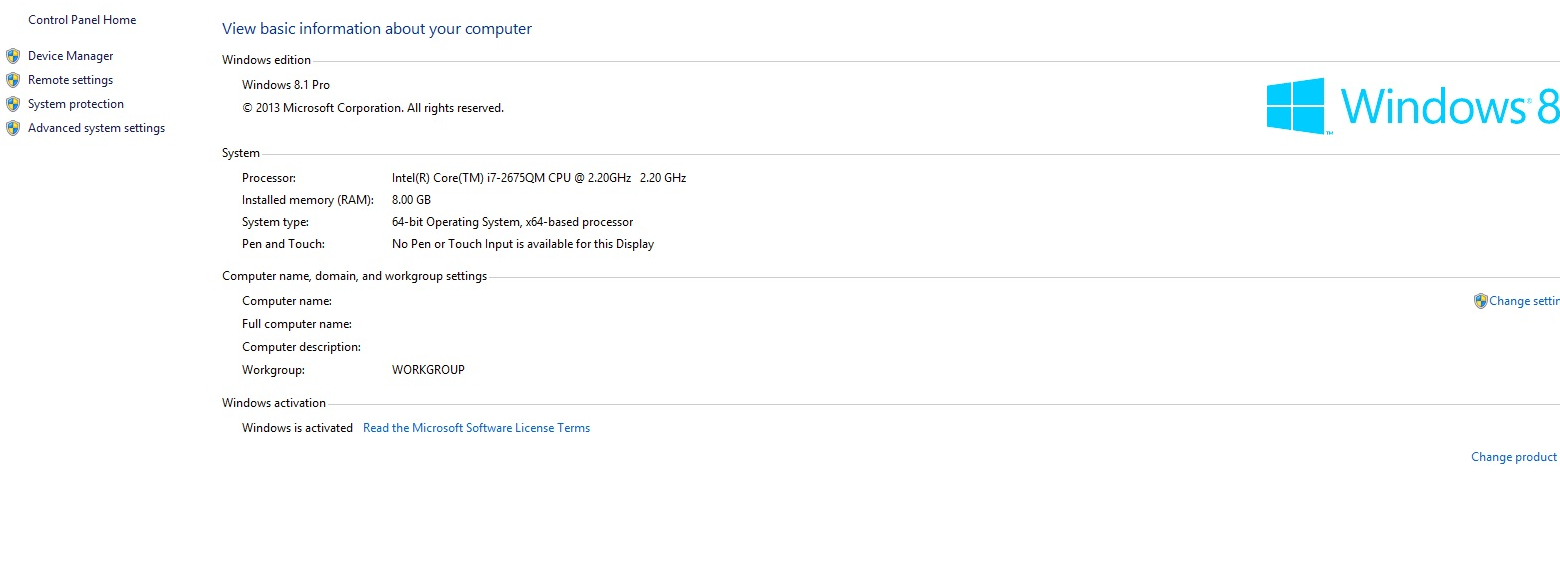Click the shield icon by Advanced system settings
The height and width of the screenshot is (587, 1560).
click(13, 128)
